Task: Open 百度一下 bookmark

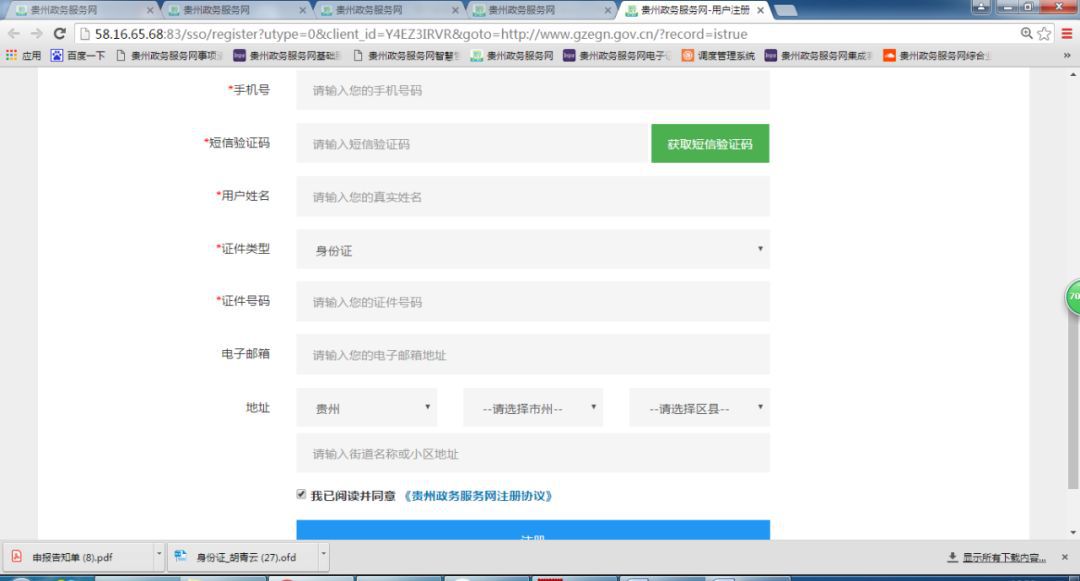Action: click(x=78, y=56)
